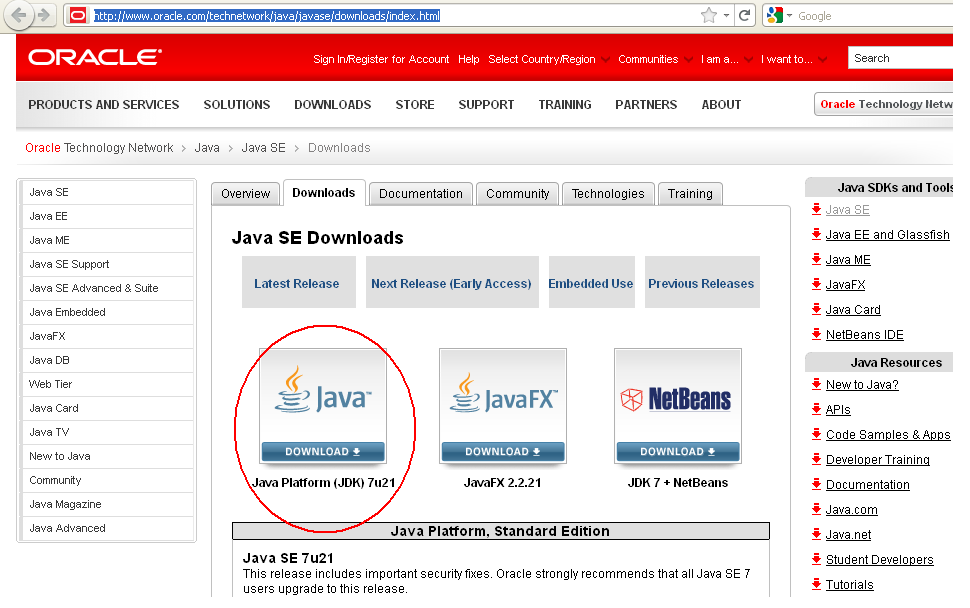
Task: Open the address bar history dropdown arrow
Action: coord(726,15)
